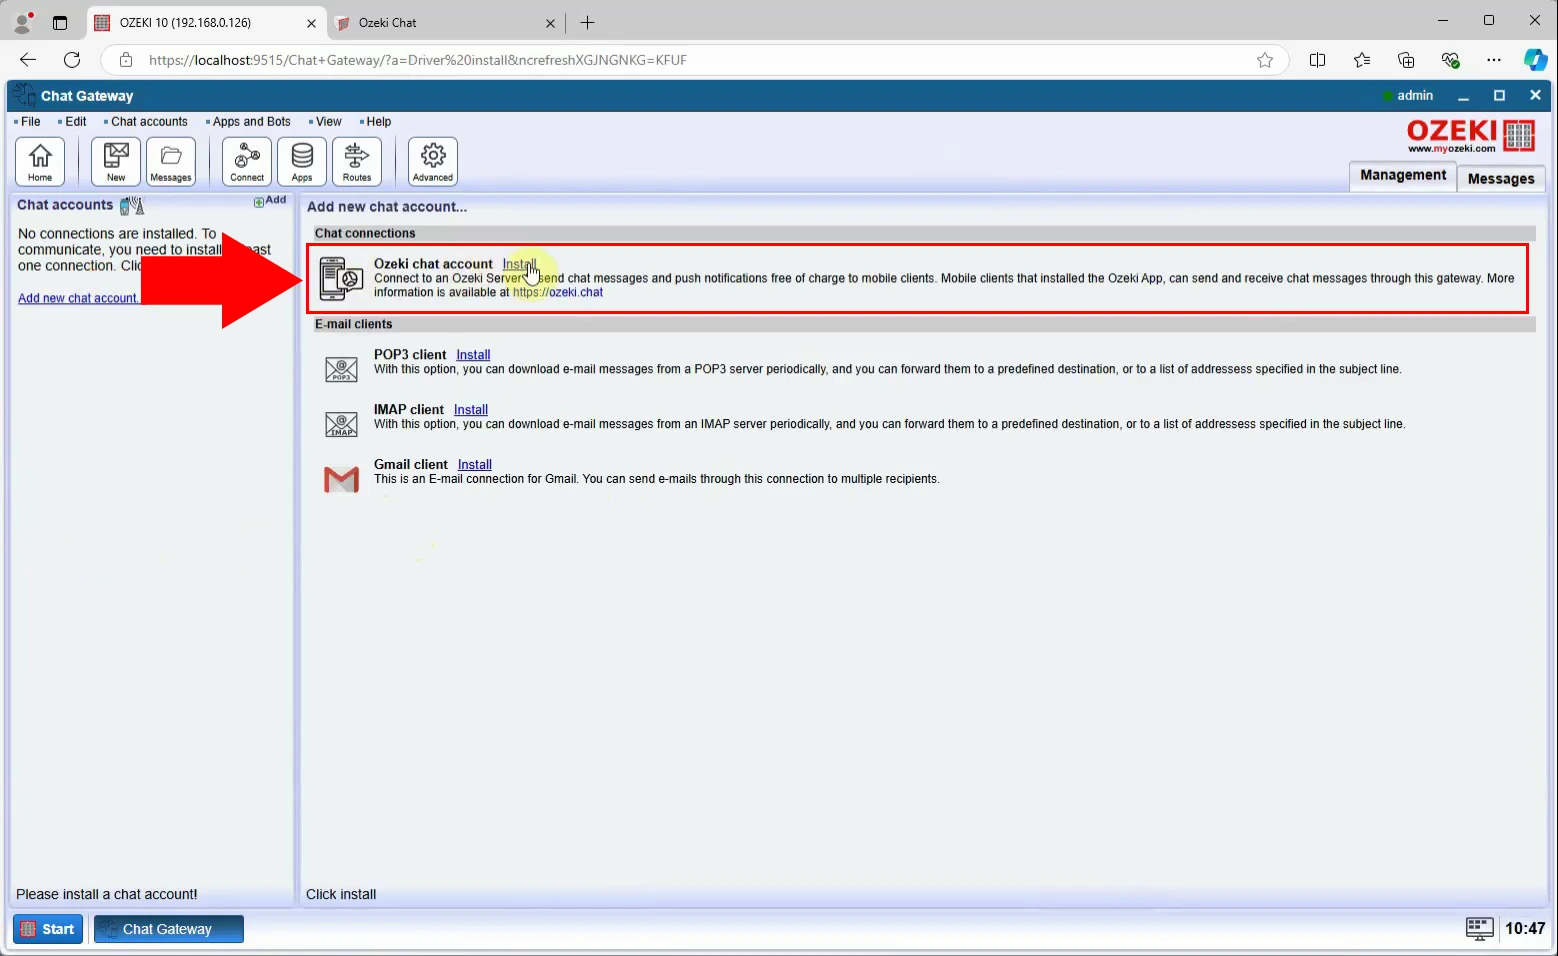Open the https://ozeki.chat link

[558, 293]
